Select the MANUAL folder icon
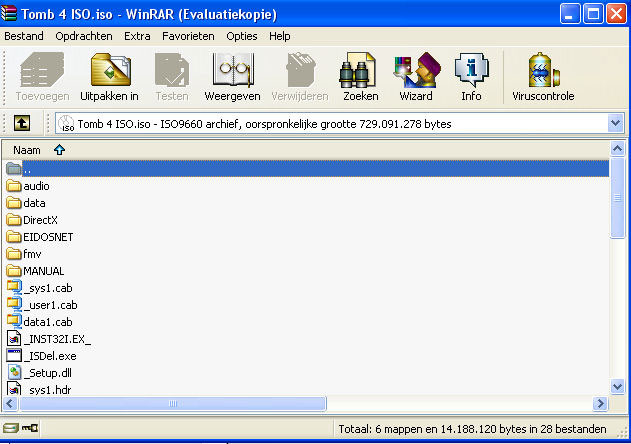Image resolution: width=631 pixels, height=444 pixels. 14,271
